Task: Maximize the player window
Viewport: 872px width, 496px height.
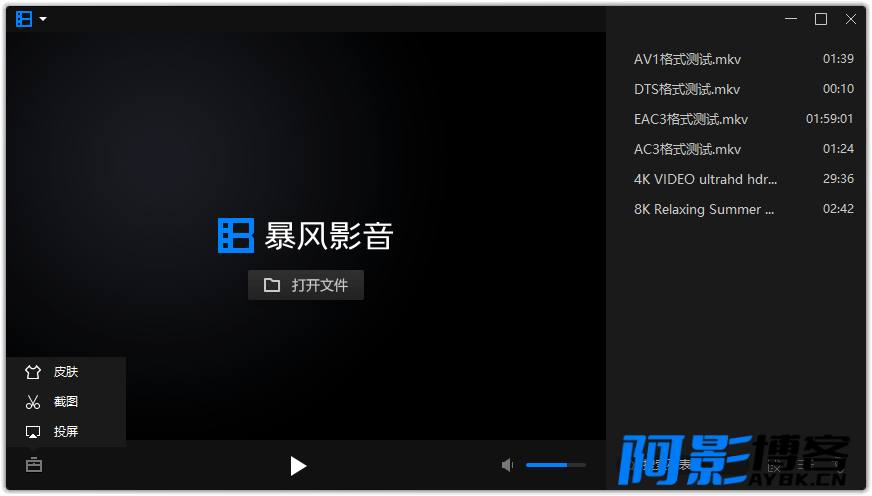Action: [x=821, y=19]
